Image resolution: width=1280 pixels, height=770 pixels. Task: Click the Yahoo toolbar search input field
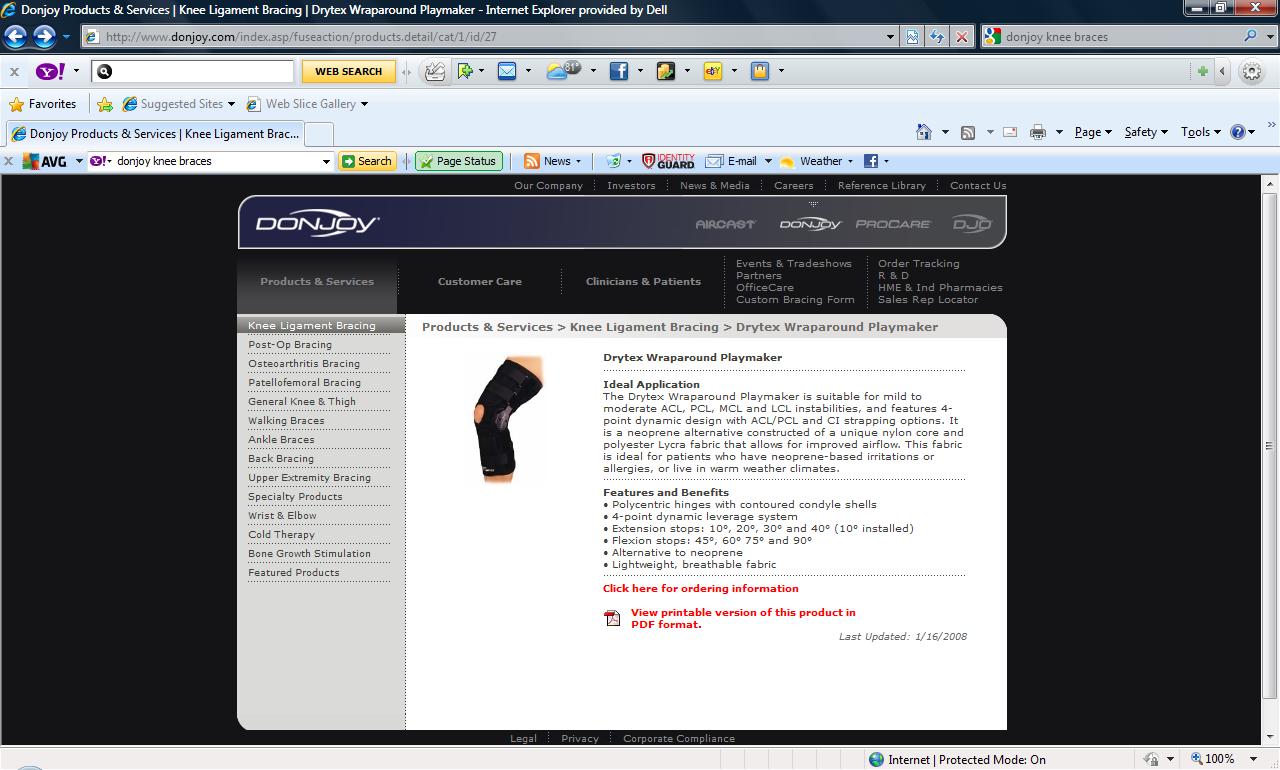pyautogui.click(x=200, y=71)
